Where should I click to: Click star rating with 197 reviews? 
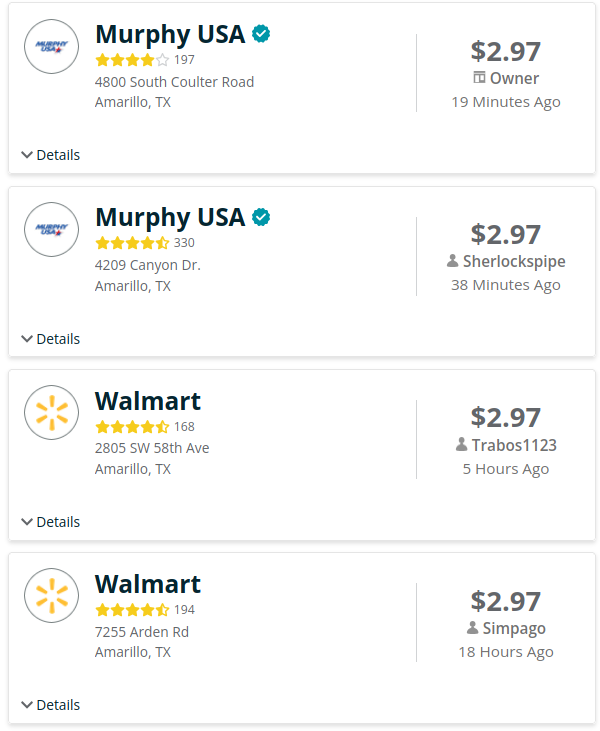click(x=133, y=60)
